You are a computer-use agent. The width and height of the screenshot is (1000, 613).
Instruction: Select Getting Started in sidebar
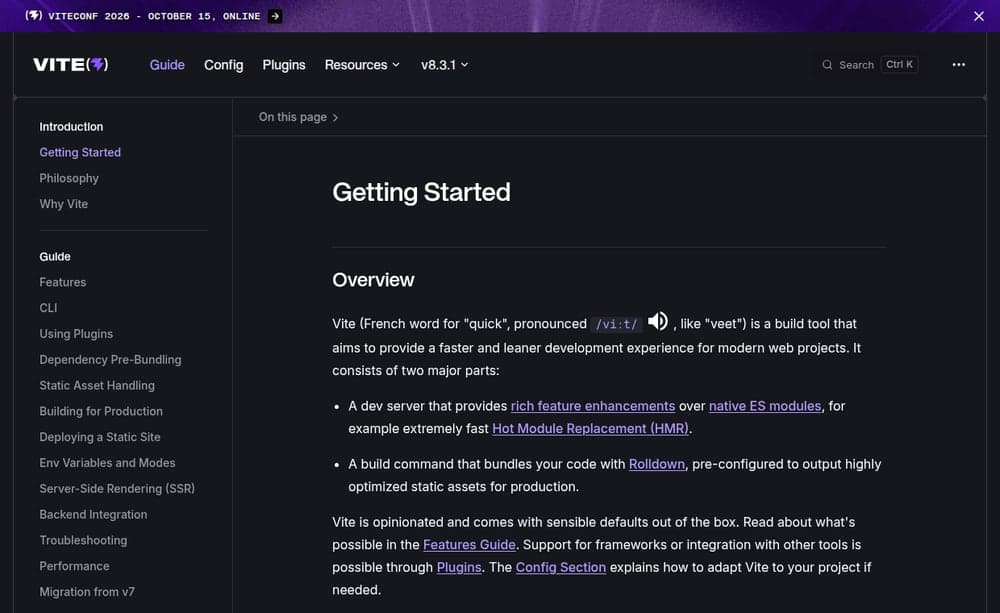click(x=80, y=152)
